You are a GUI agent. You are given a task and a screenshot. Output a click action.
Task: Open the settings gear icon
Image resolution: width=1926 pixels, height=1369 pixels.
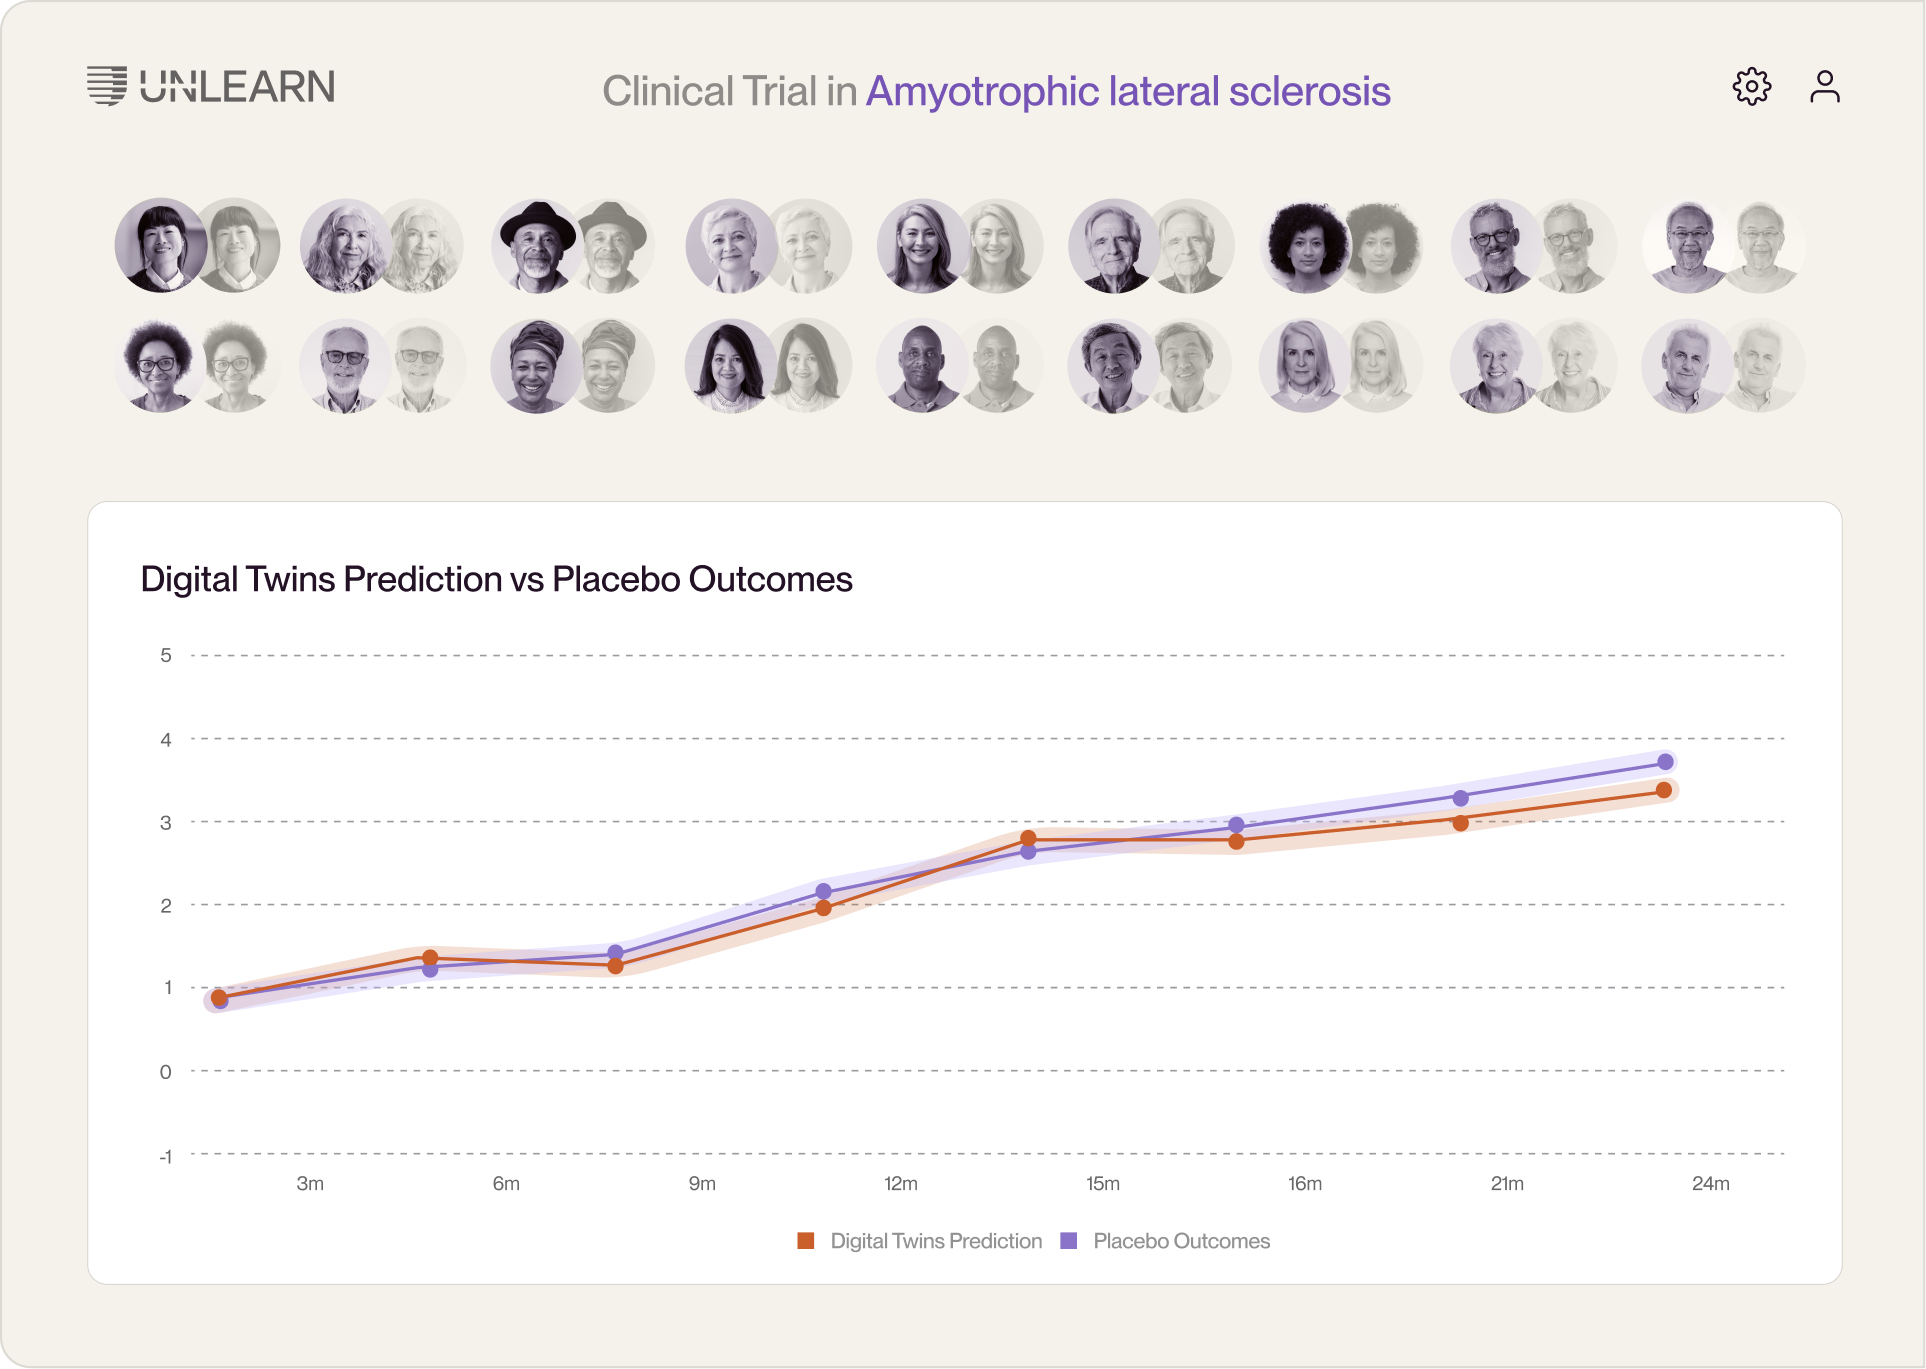pos(1751,87)
